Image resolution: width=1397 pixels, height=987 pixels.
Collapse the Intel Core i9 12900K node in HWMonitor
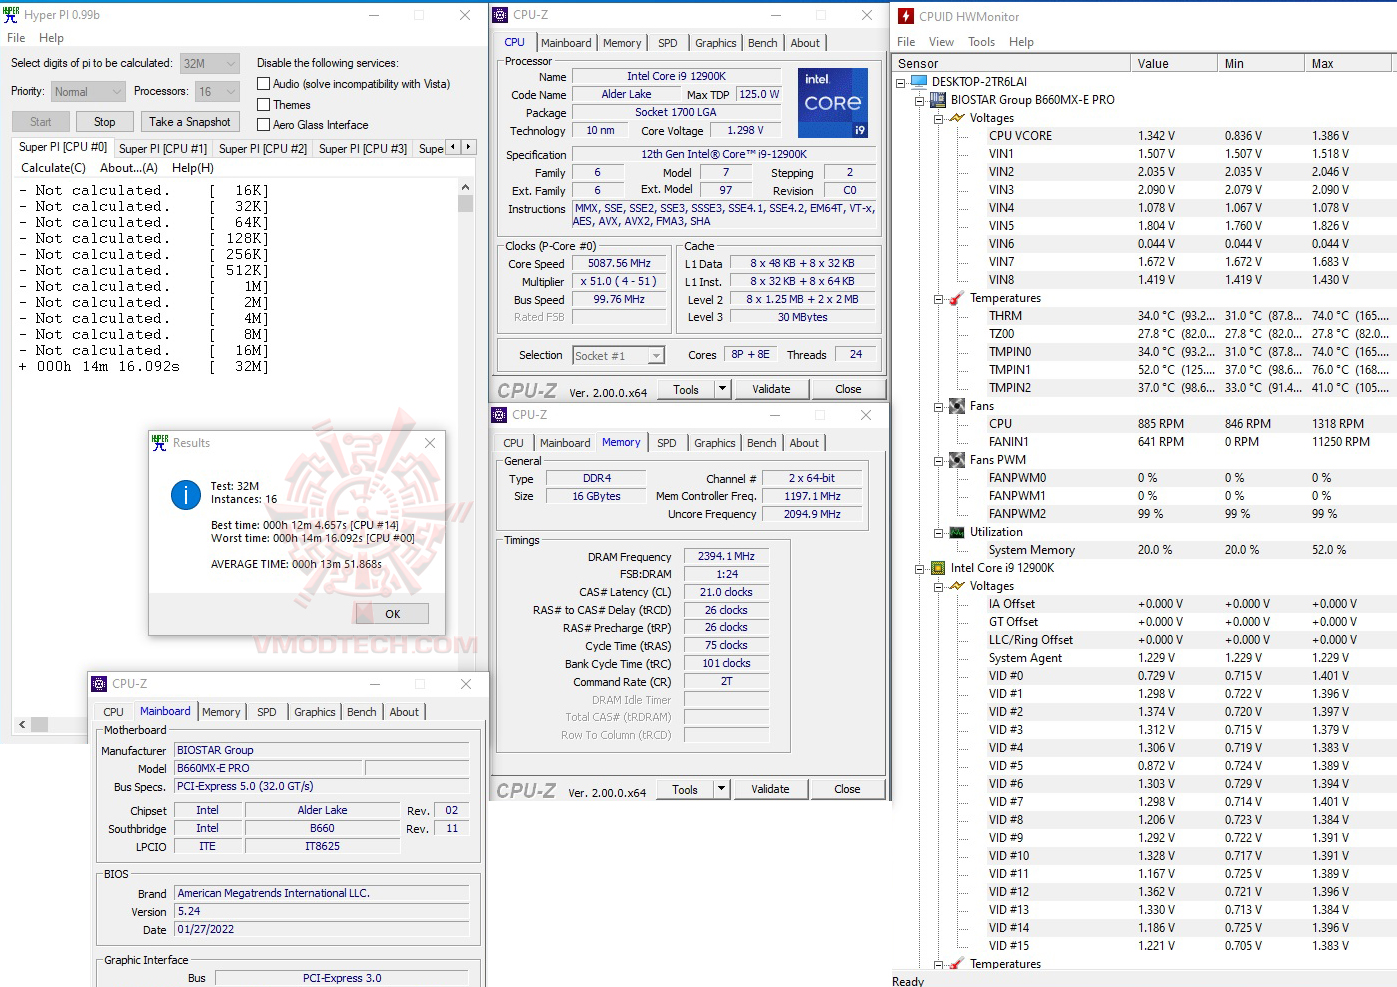920,568
